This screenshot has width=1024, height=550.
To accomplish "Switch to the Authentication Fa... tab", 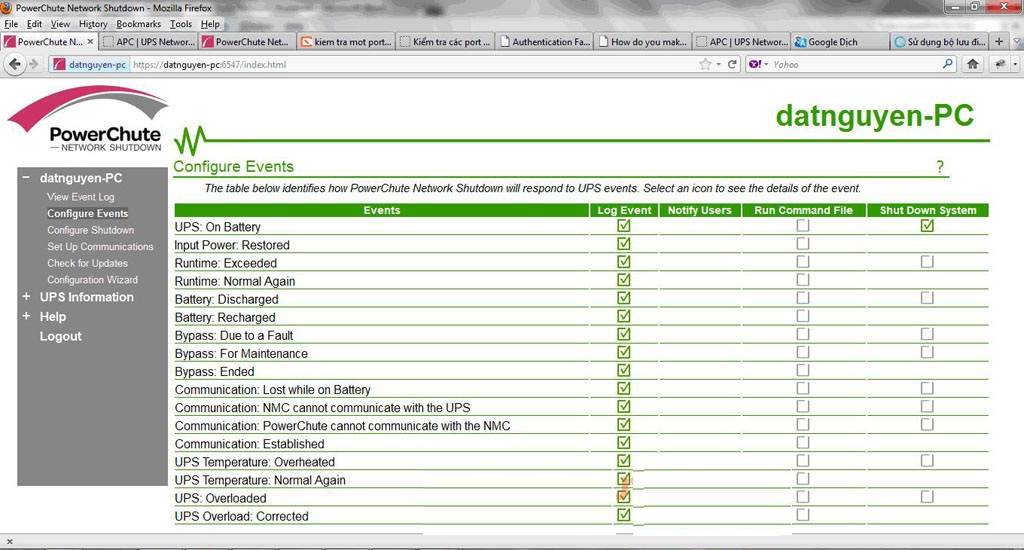I will pyautogui.click(x=545, y=41).
